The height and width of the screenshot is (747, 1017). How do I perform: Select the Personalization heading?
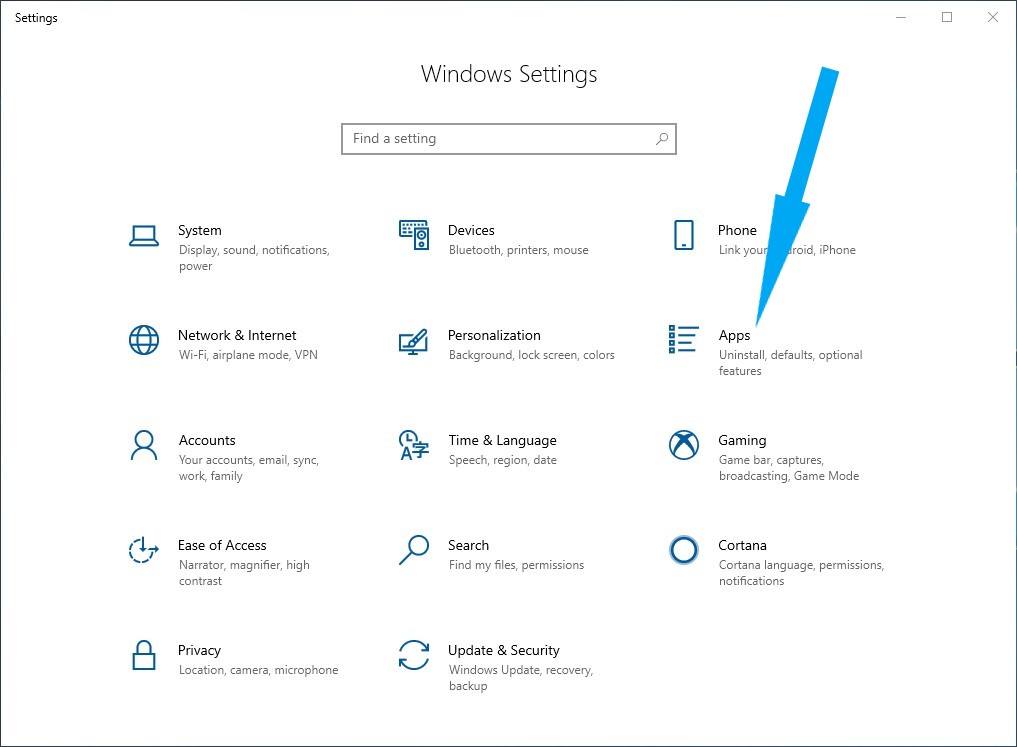(x=494, y=335)
